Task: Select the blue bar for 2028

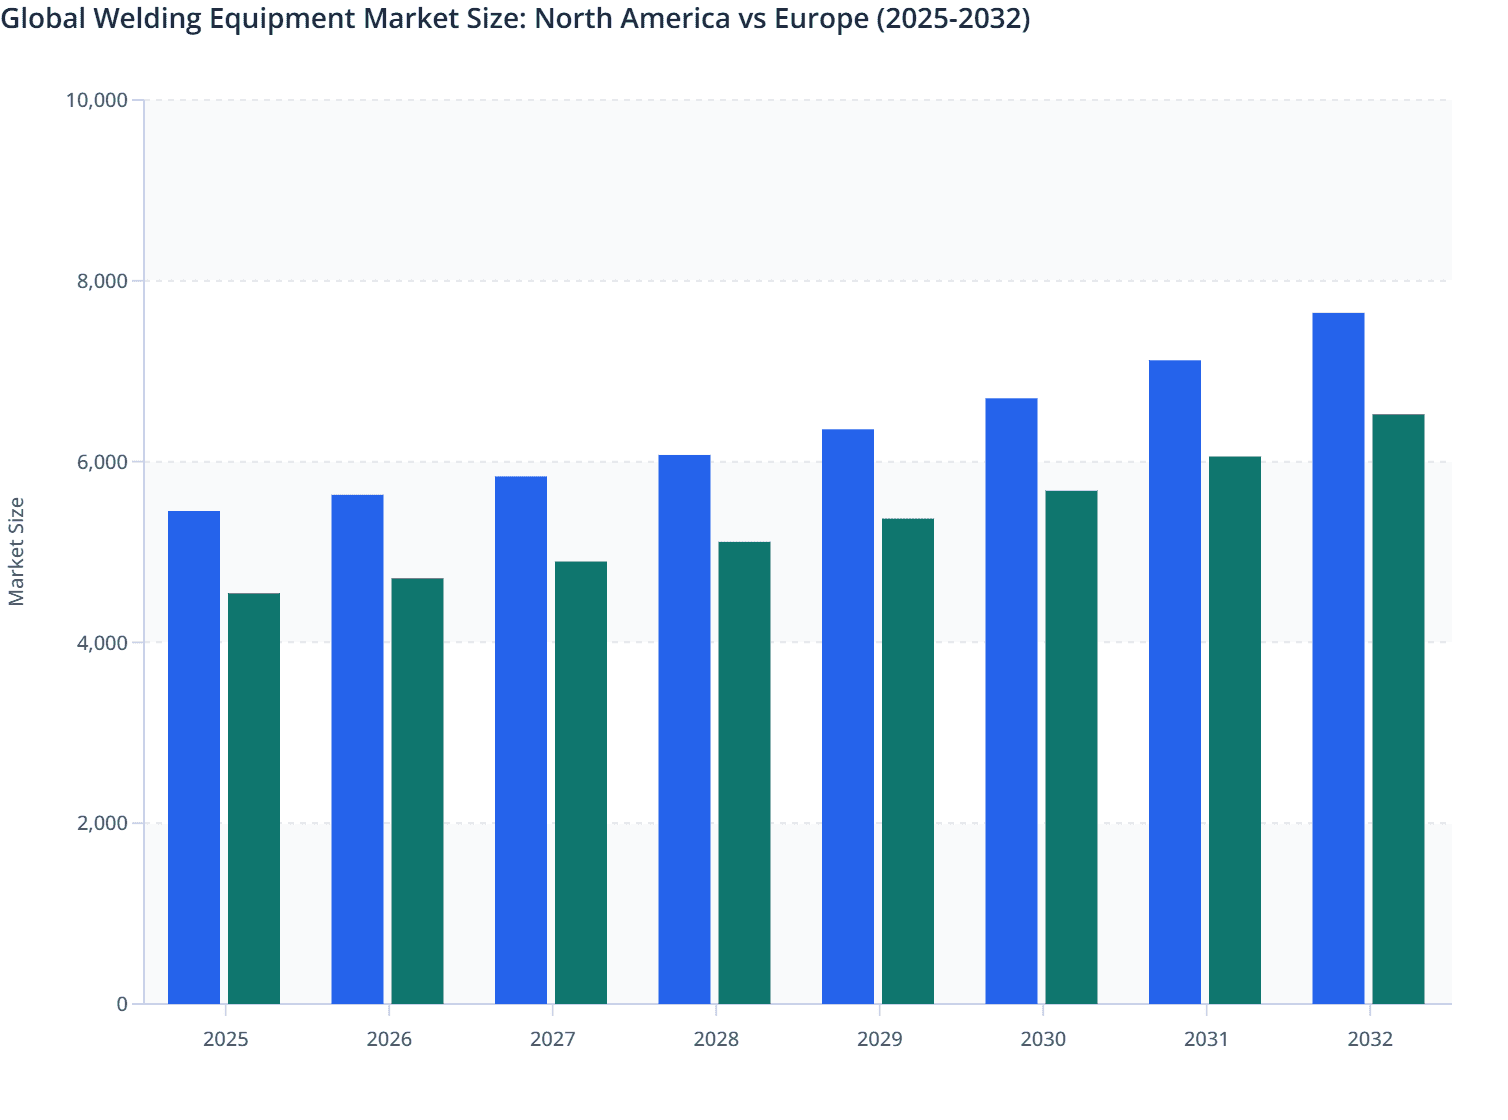Action: pyautogui.click(x=685, y=730)
